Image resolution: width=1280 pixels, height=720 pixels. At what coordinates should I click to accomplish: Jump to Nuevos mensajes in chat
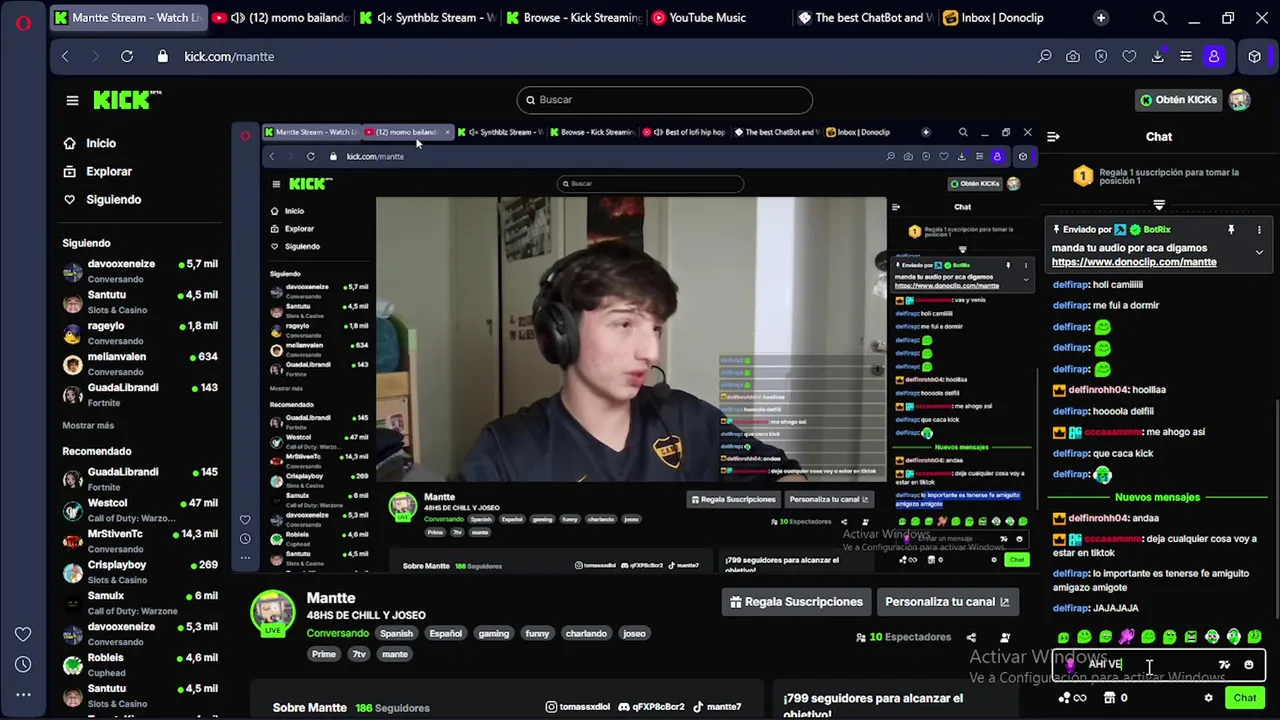coord(1157,497)
